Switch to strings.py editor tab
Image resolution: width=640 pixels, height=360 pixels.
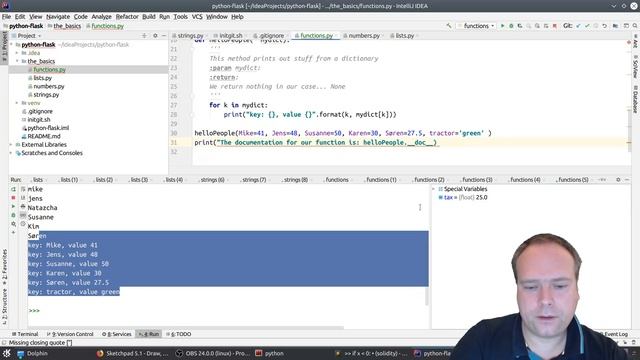point(190,36)
